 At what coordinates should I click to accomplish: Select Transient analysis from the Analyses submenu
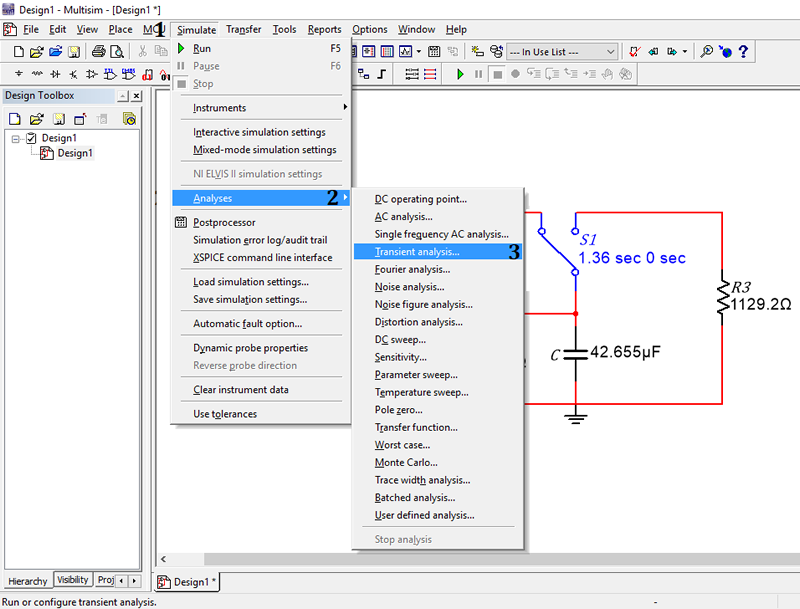tap(438, 251)
